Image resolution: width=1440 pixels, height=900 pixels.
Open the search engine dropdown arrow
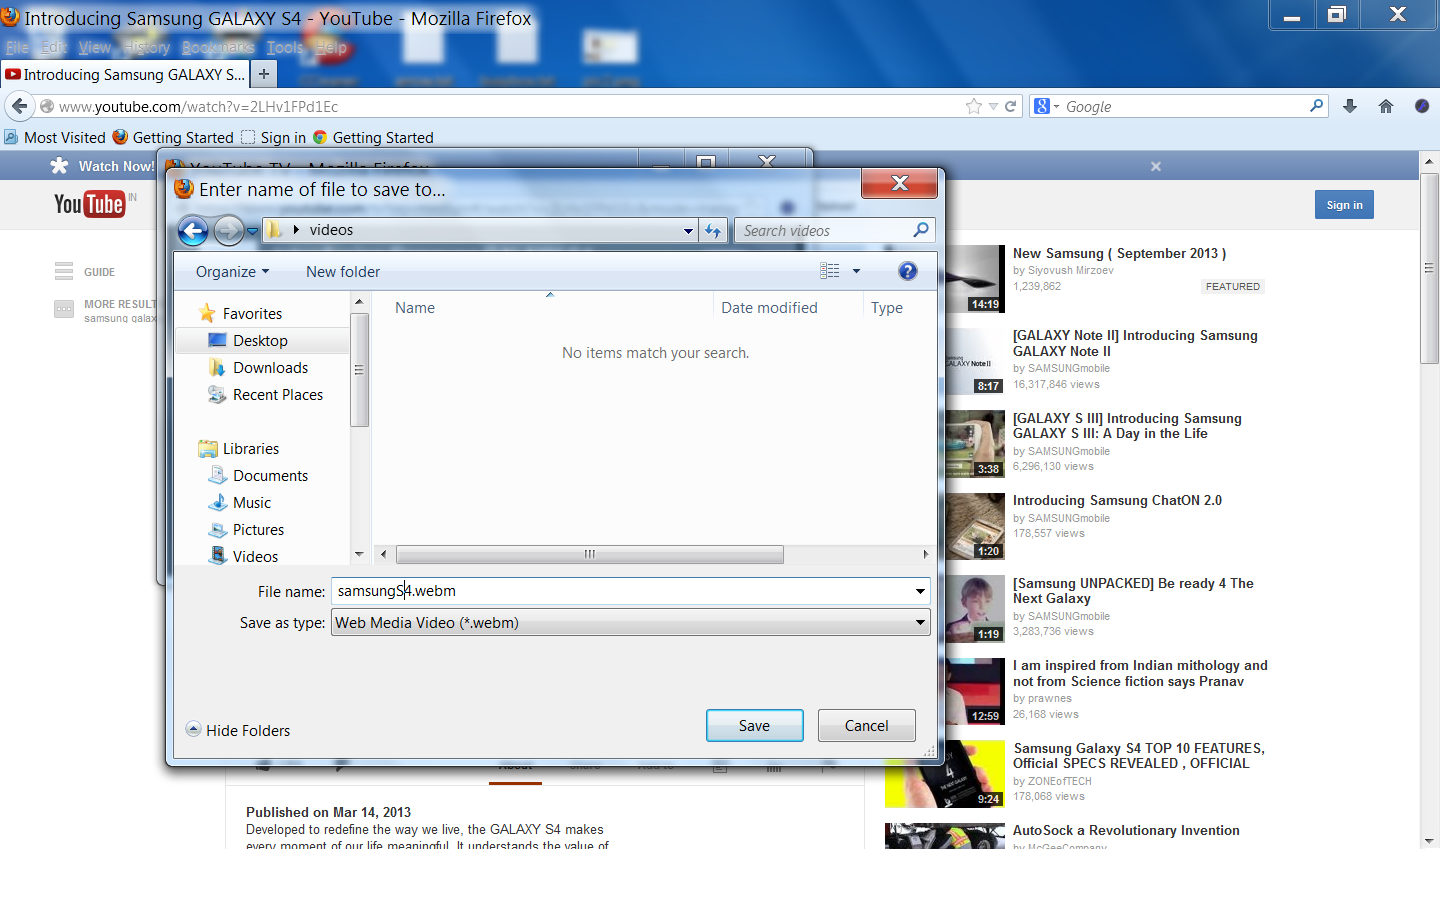pyautogui.click(x=1056, y=106)
